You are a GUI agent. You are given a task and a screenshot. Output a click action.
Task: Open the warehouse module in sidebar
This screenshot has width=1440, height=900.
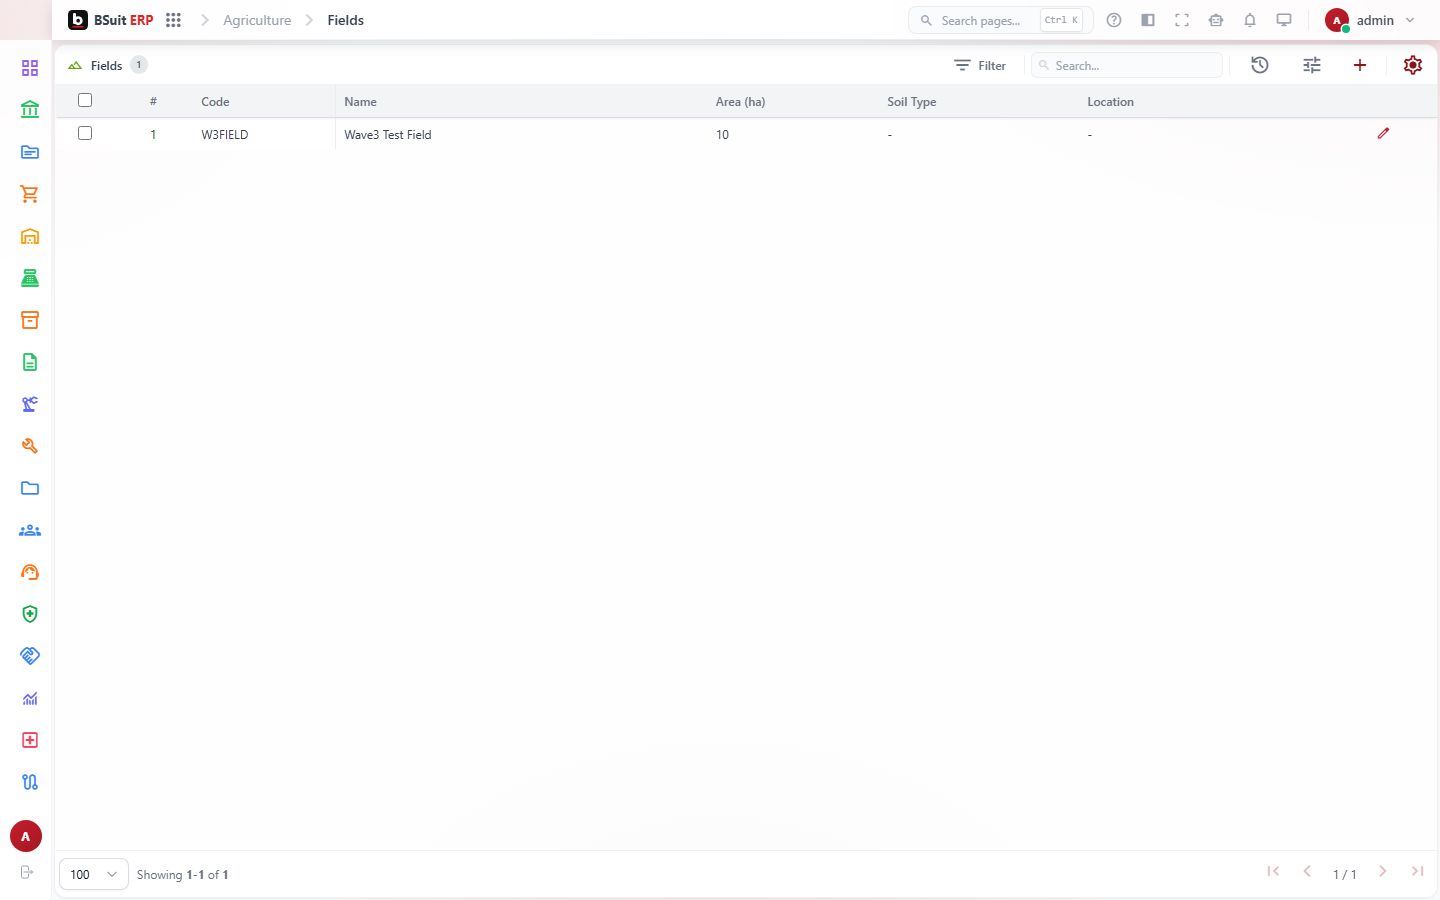pyautogui.click(x=30, y=236)
